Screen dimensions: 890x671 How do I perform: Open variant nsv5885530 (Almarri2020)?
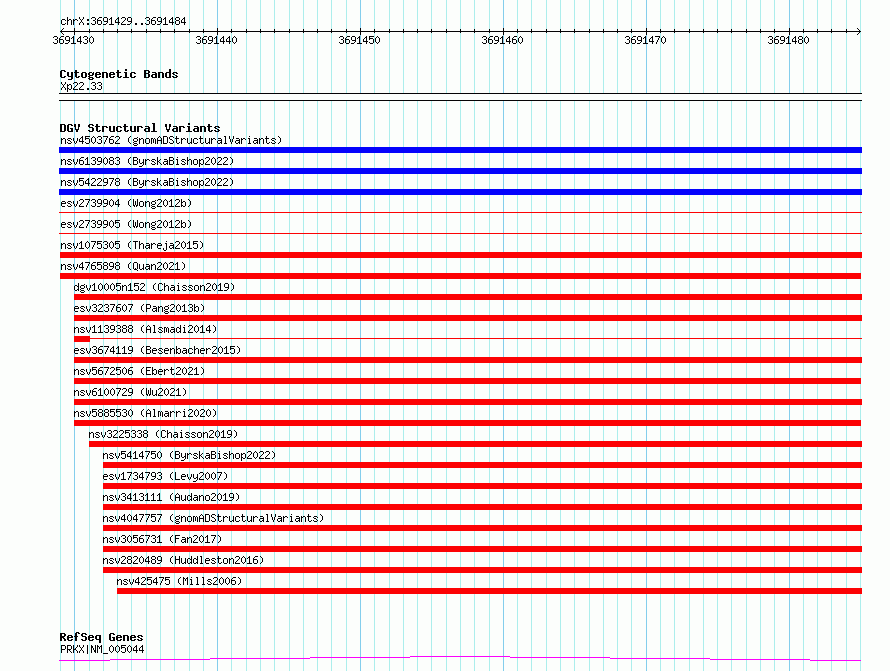point(145,413)
